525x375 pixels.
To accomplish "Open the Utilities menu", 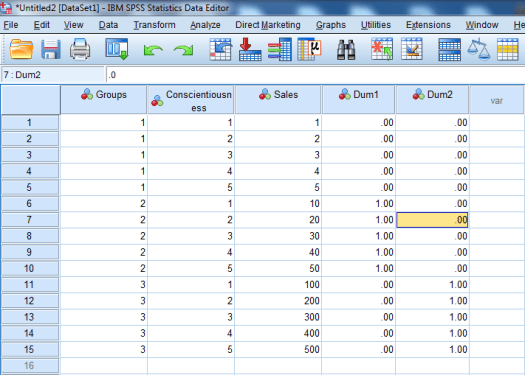I will click(x=376, y=25).
